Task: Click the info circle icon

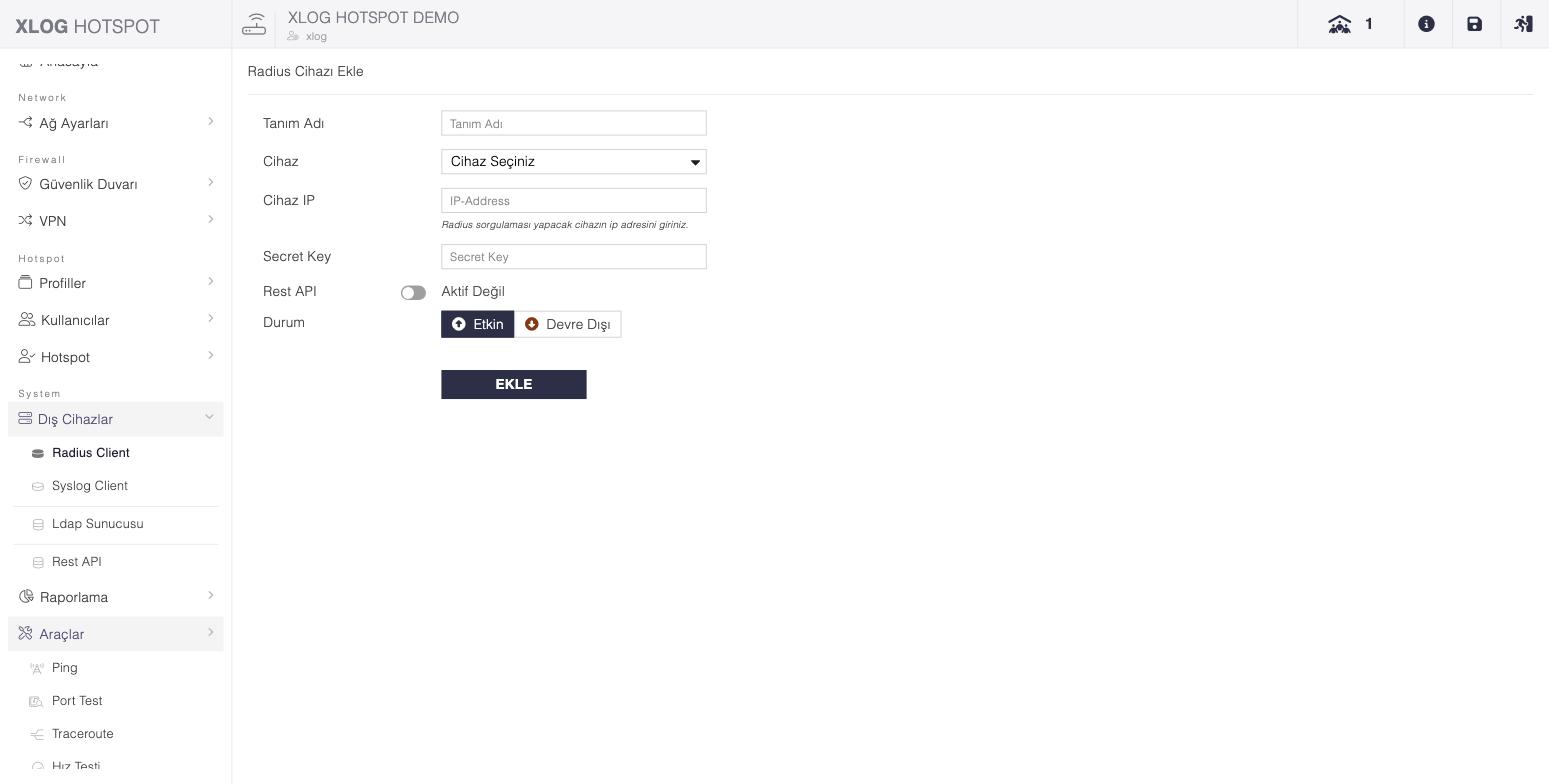Action: click(1426, 24)
